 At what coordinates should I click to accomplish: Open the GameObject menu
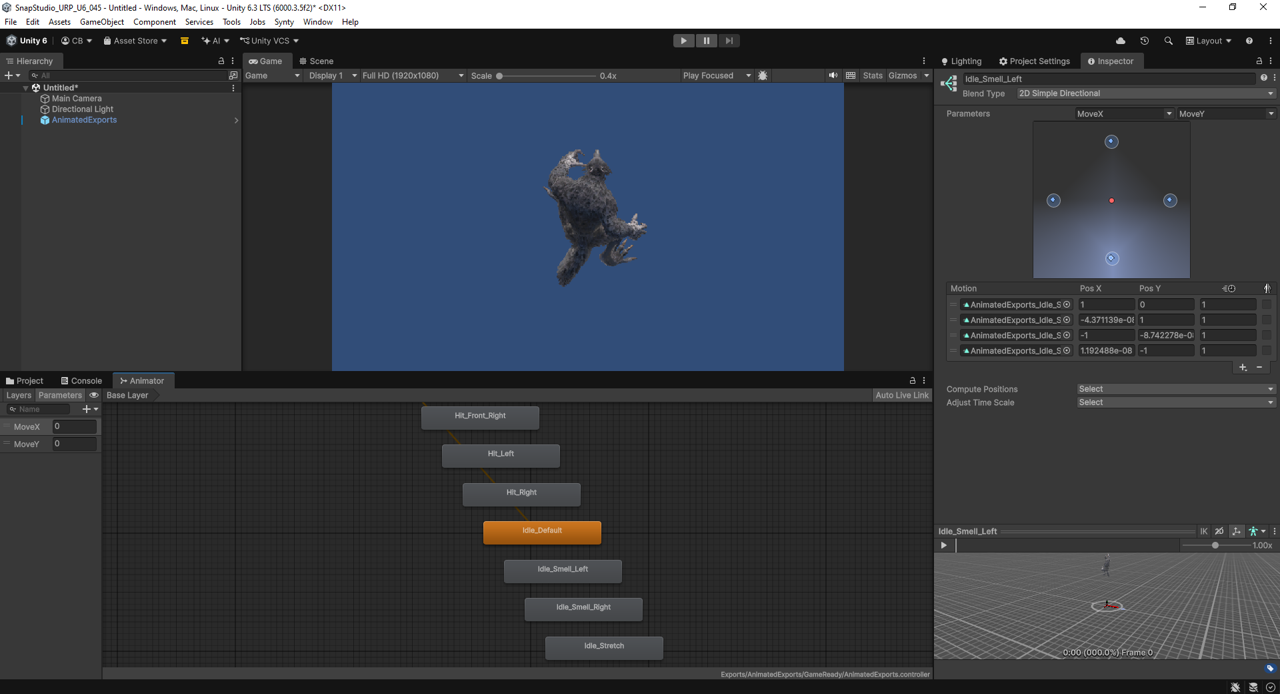tap(102, 22)
